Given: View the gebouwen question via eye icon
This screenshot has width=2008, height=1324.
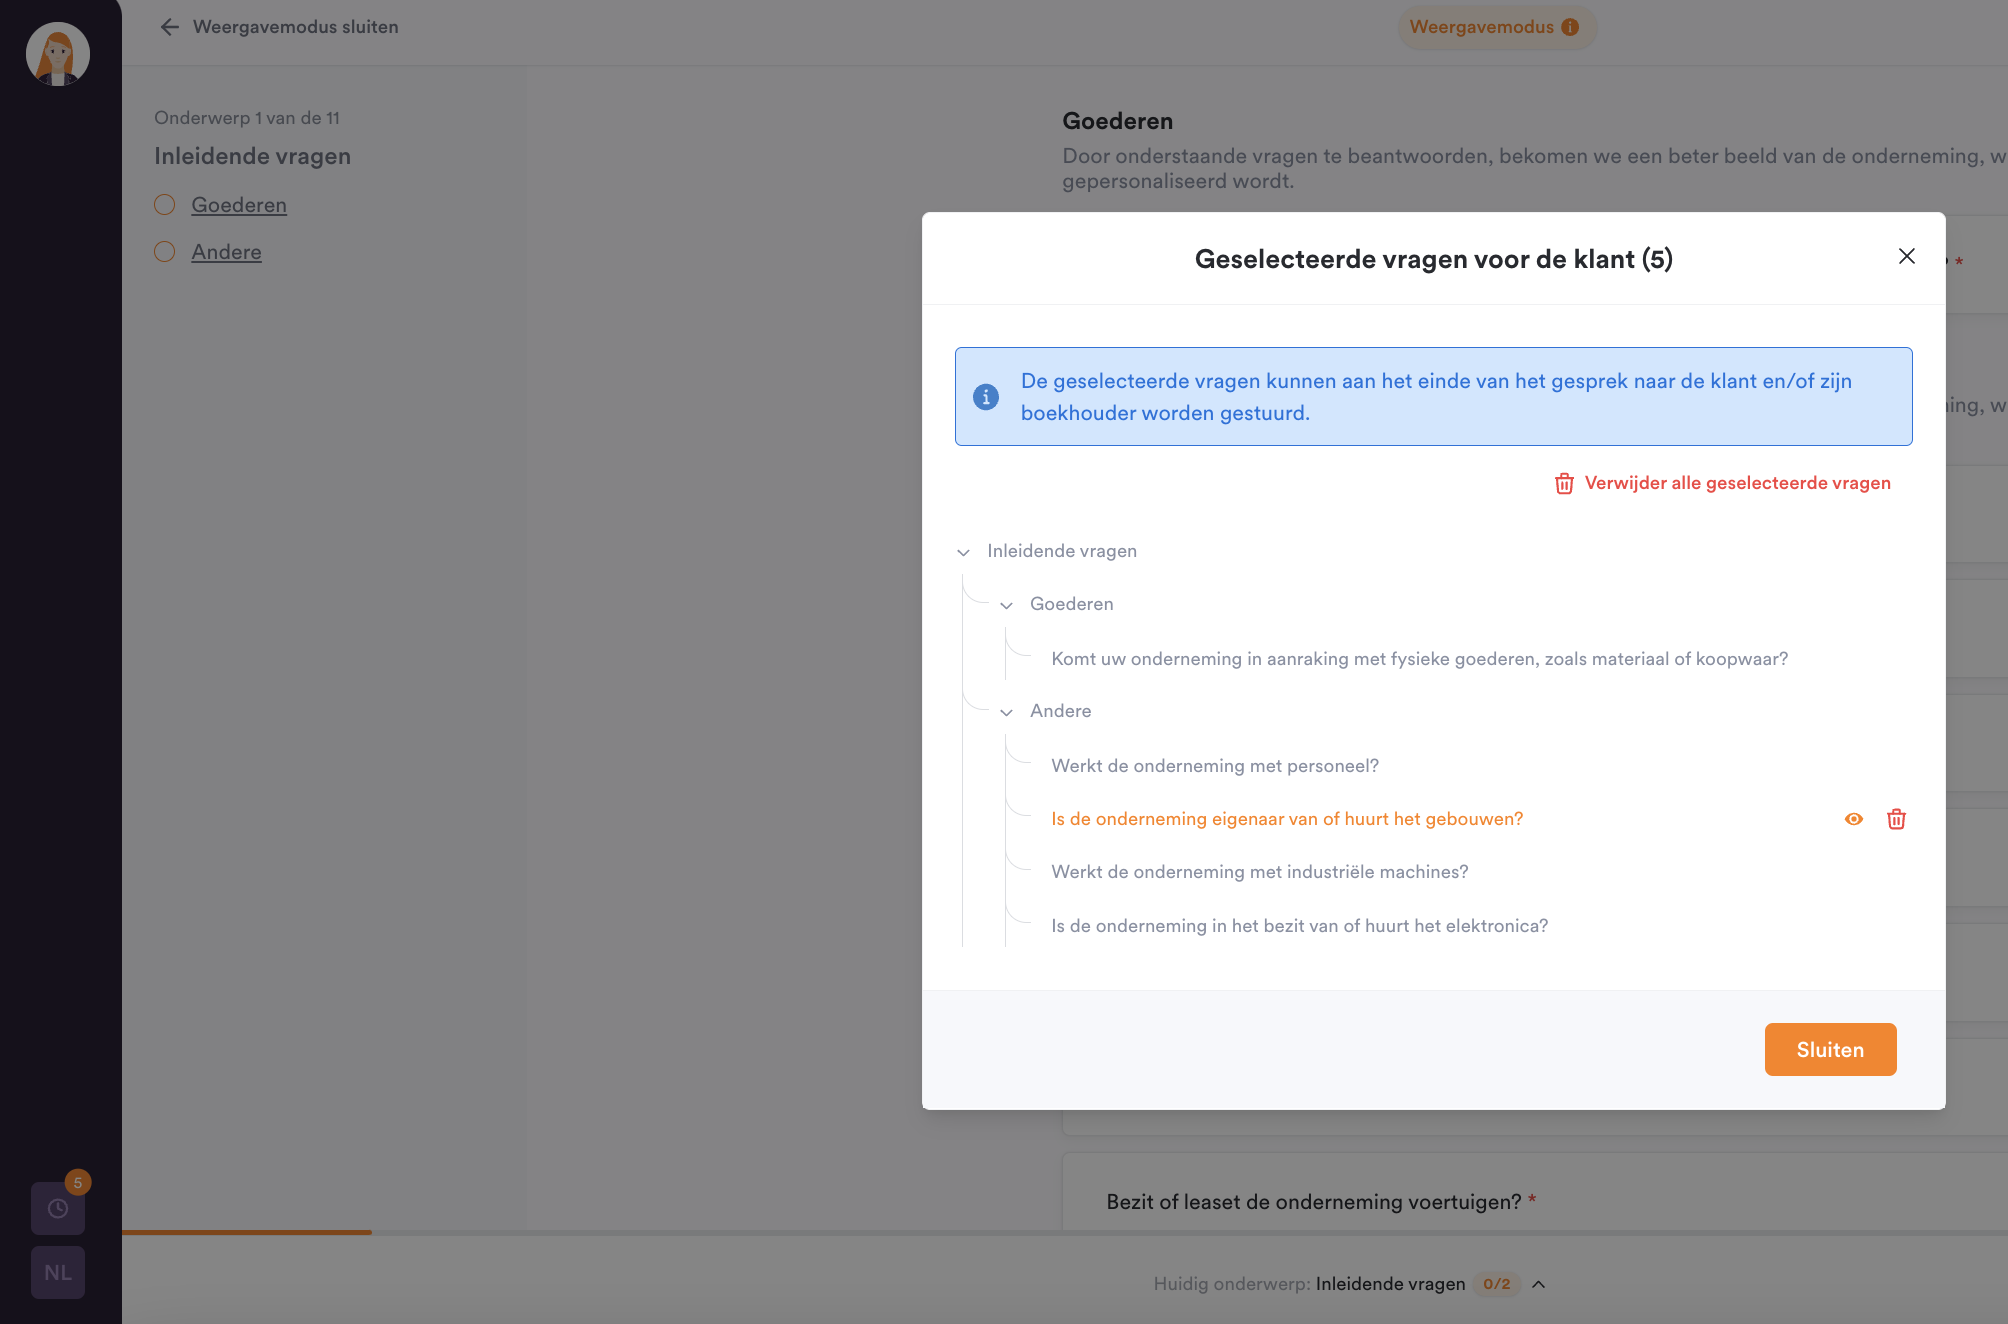Looking at the screenshot, I should (1853, 819).
